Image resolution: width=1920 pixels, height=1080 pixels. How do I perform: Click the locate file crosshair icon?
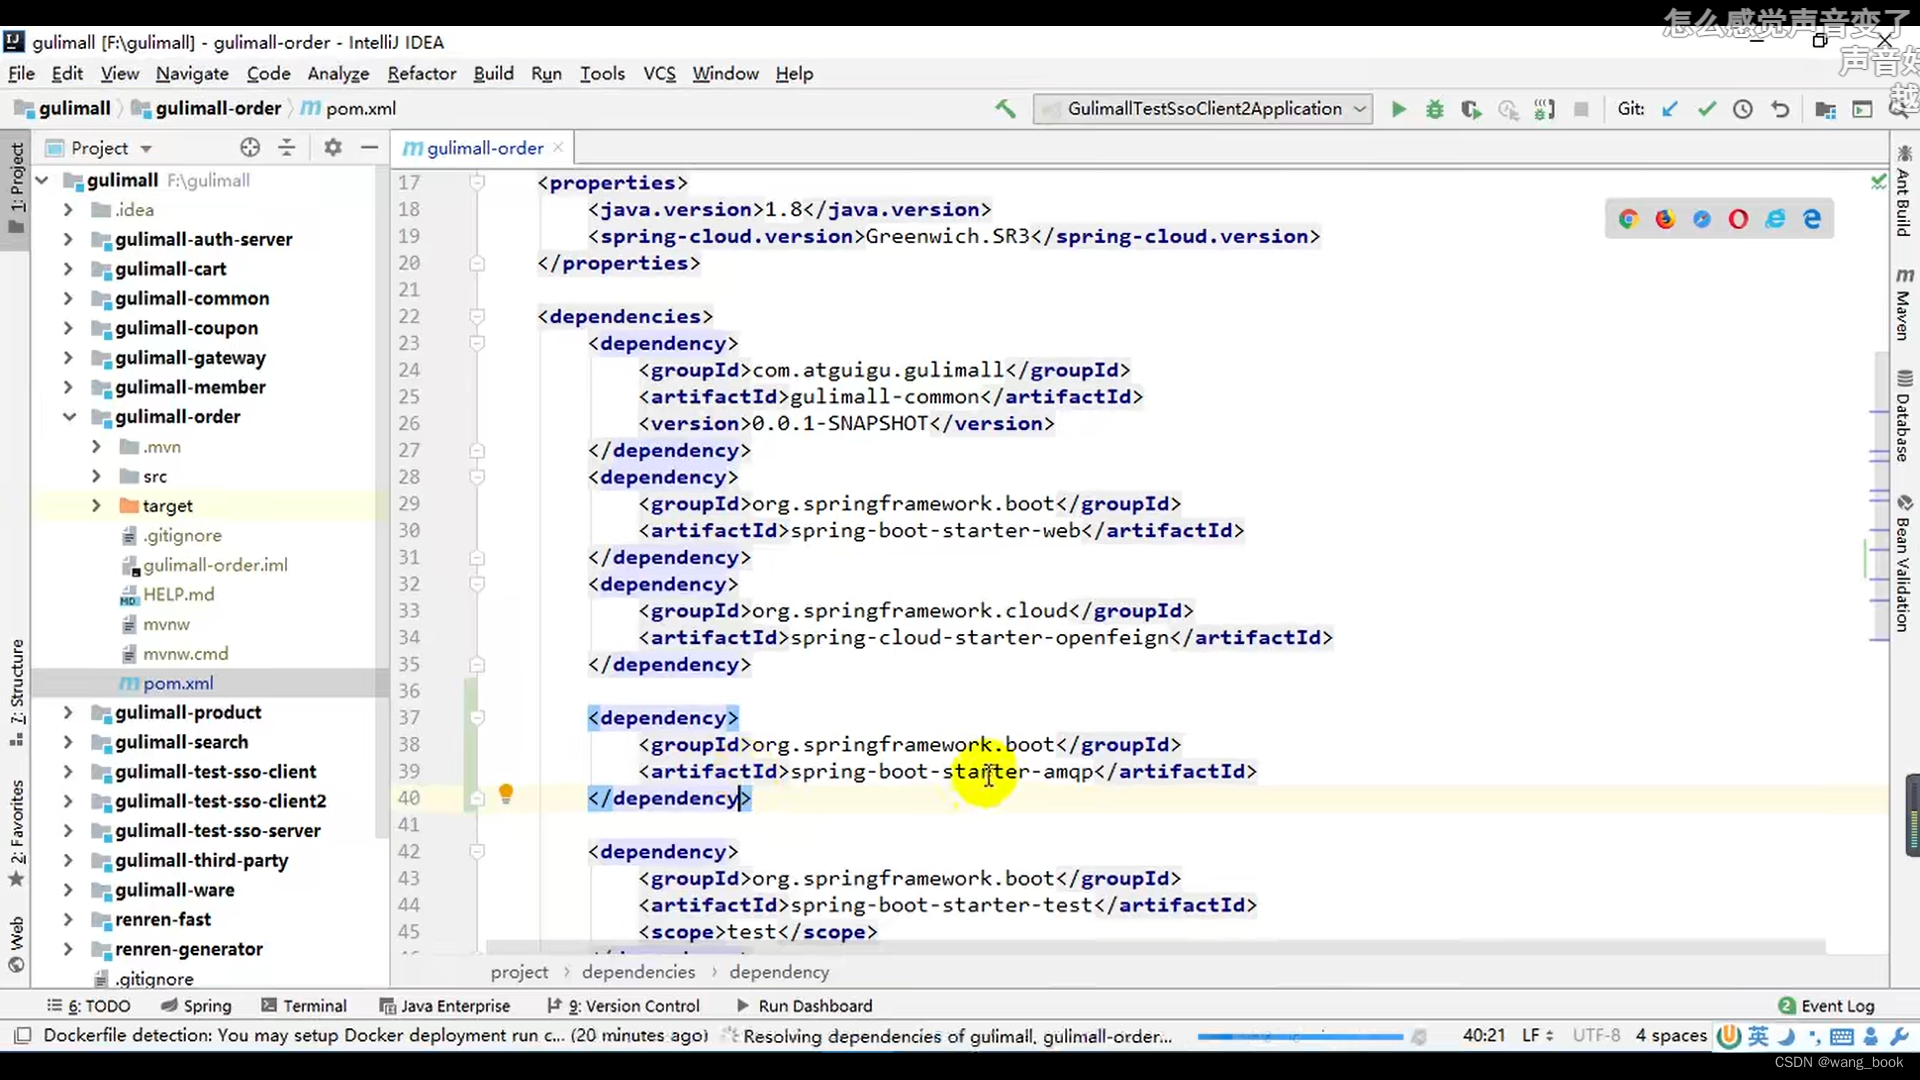(x=250, y=148)
